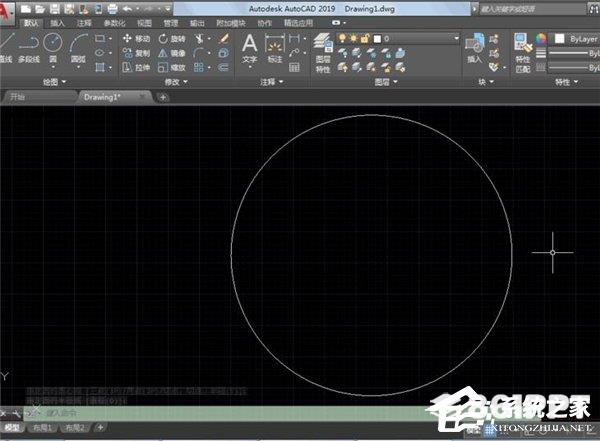Click the Trim scissors icon
The image size is (600, 441).
199,39
